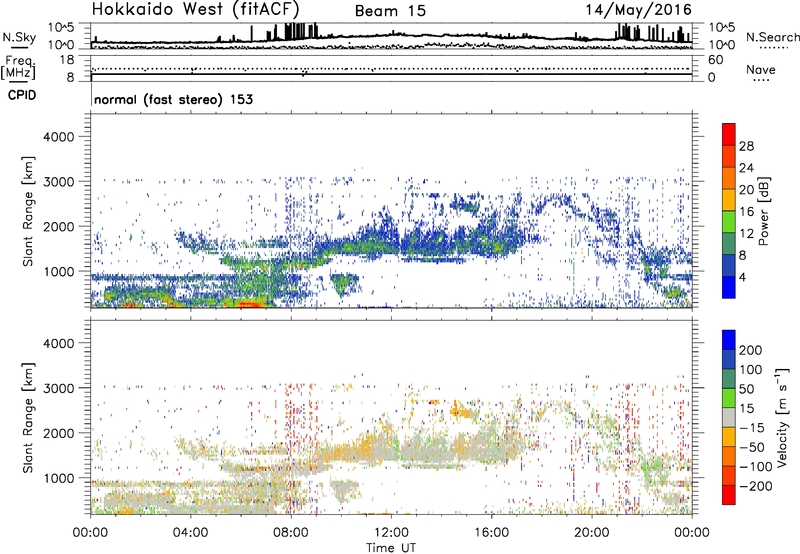Click the "2000" tick in the power panel

58,226
